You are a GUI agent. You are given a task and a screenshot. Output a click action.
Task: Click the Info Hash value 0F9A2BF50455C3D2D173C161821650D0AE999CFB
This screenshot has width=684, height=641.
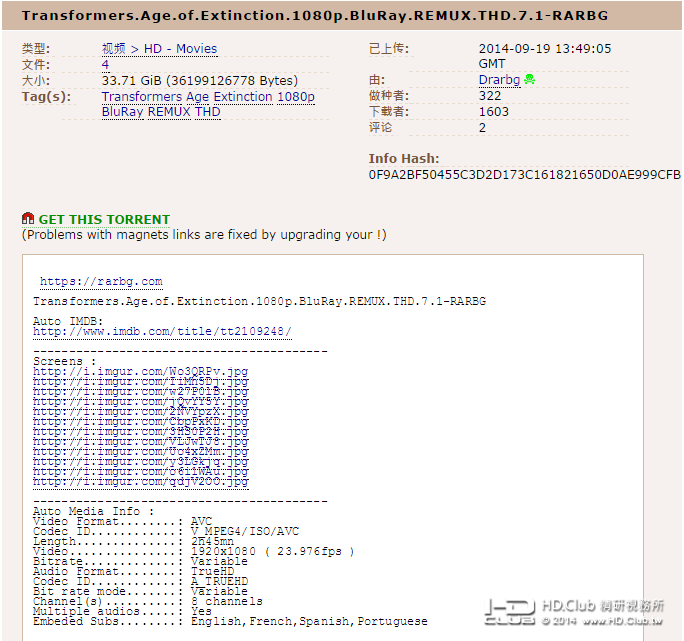tap(524, 175)
